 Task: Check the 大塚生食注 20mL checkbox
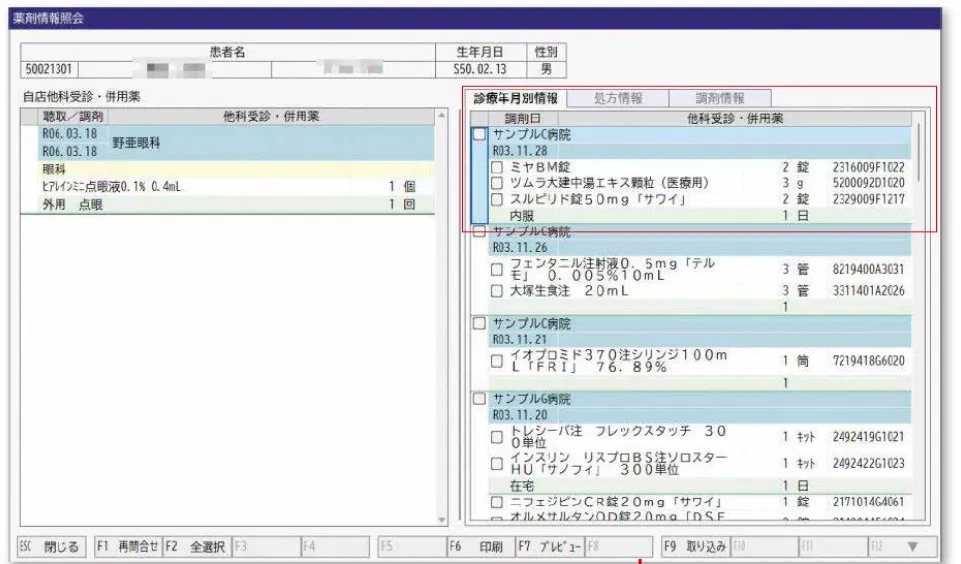click(497, 291)
